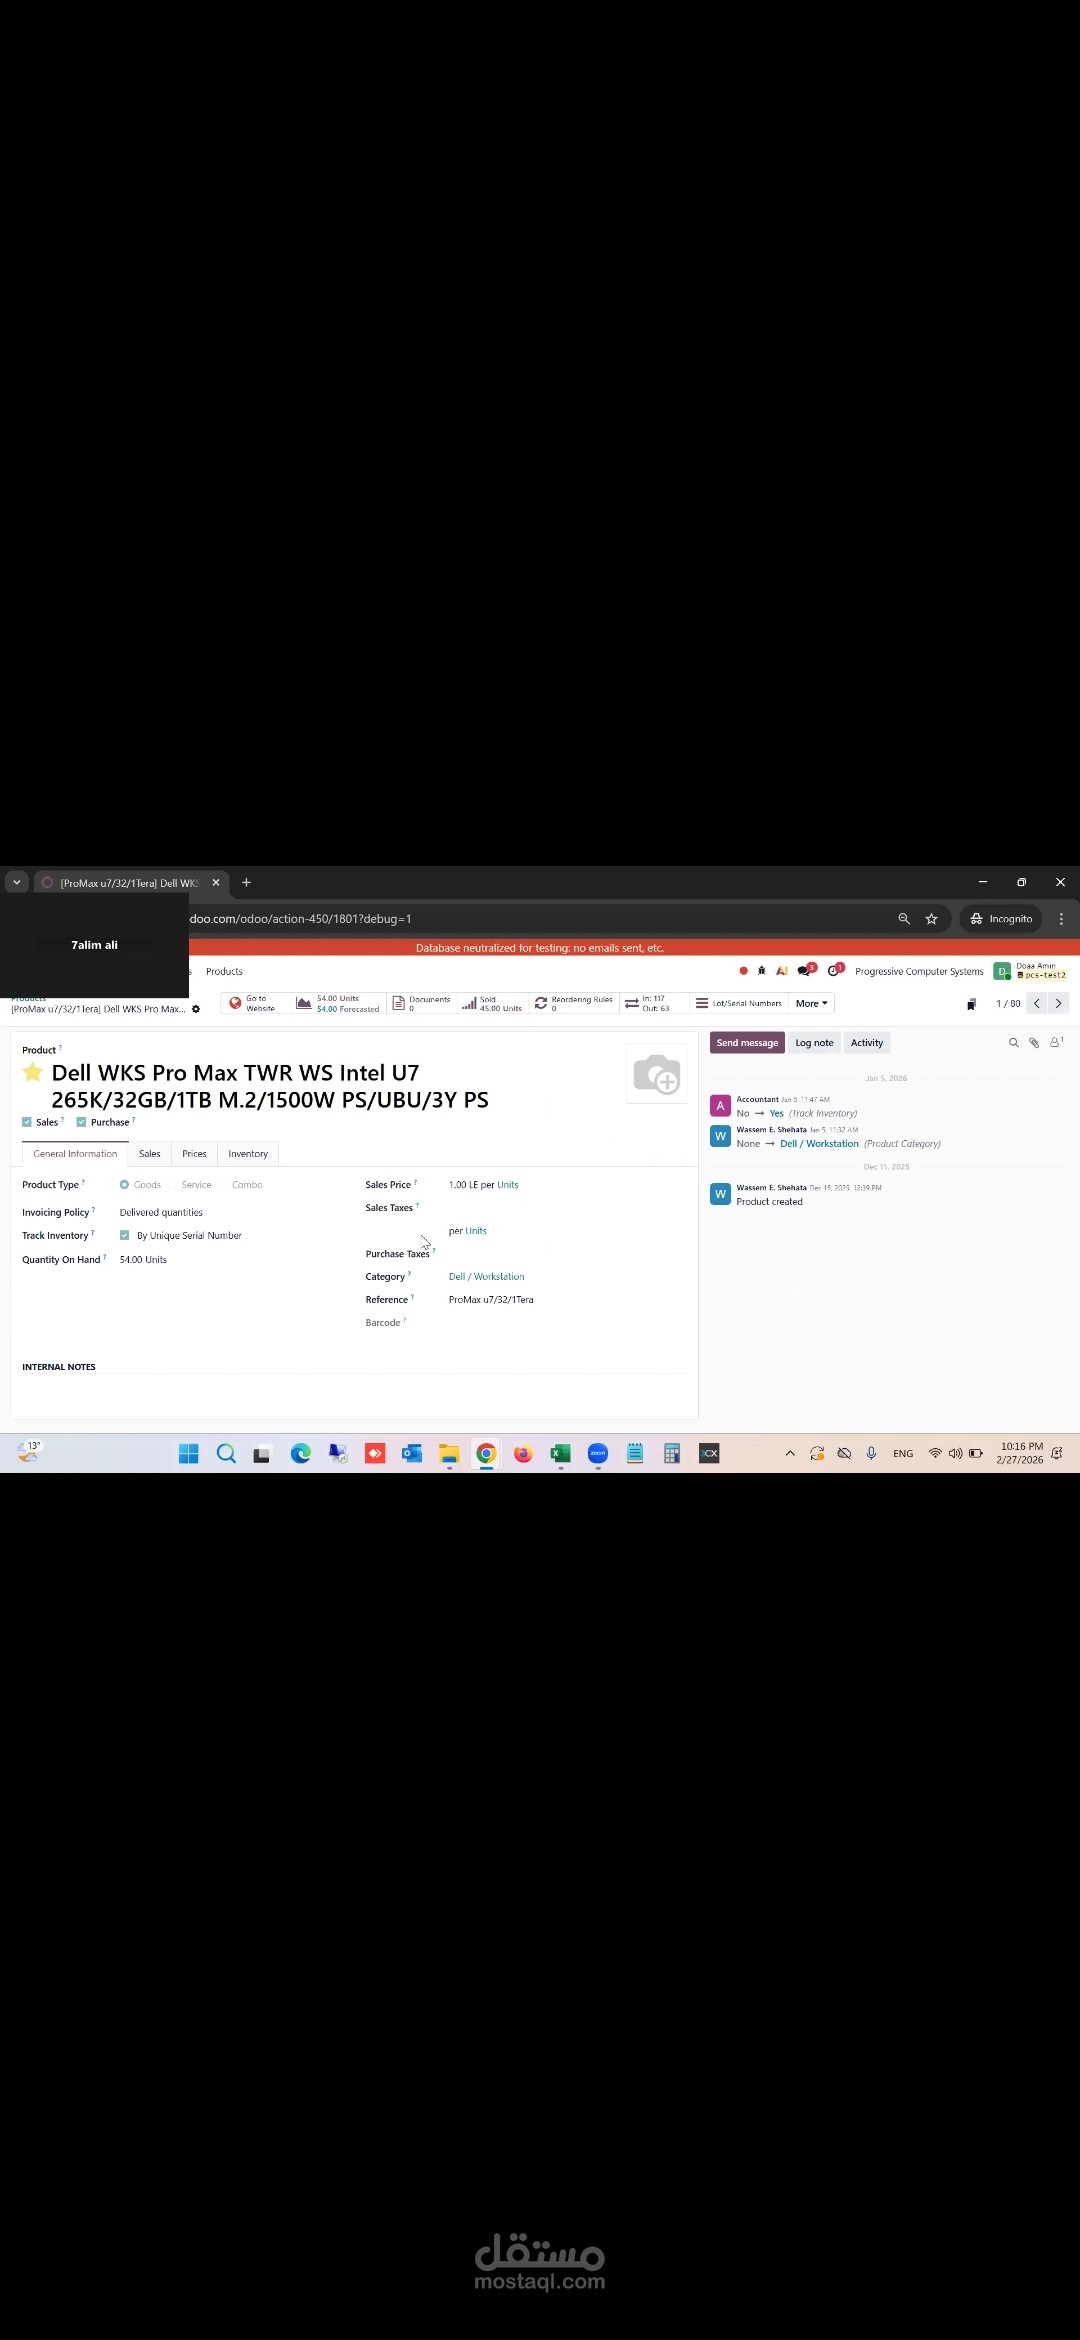Toggle the Purchase checkbox
This screenshot has width=1080, height=2340.
point(81,1122)
